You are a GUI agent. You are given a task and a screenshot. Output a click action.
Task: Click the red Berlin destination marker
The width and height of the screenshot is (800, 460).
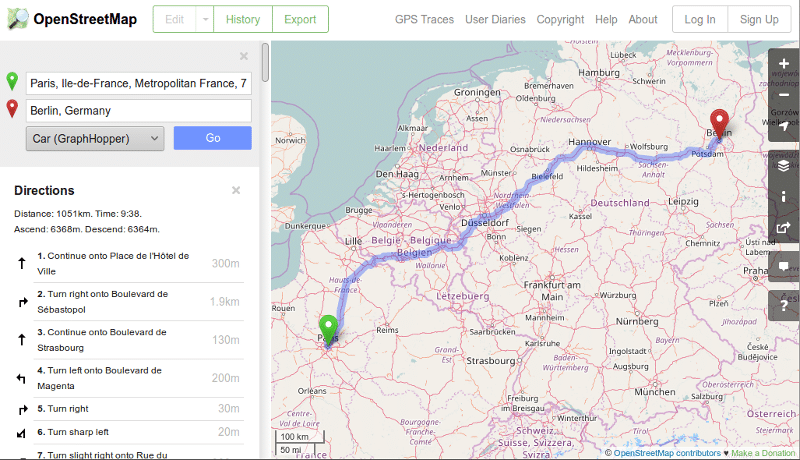tap(718, 124)
